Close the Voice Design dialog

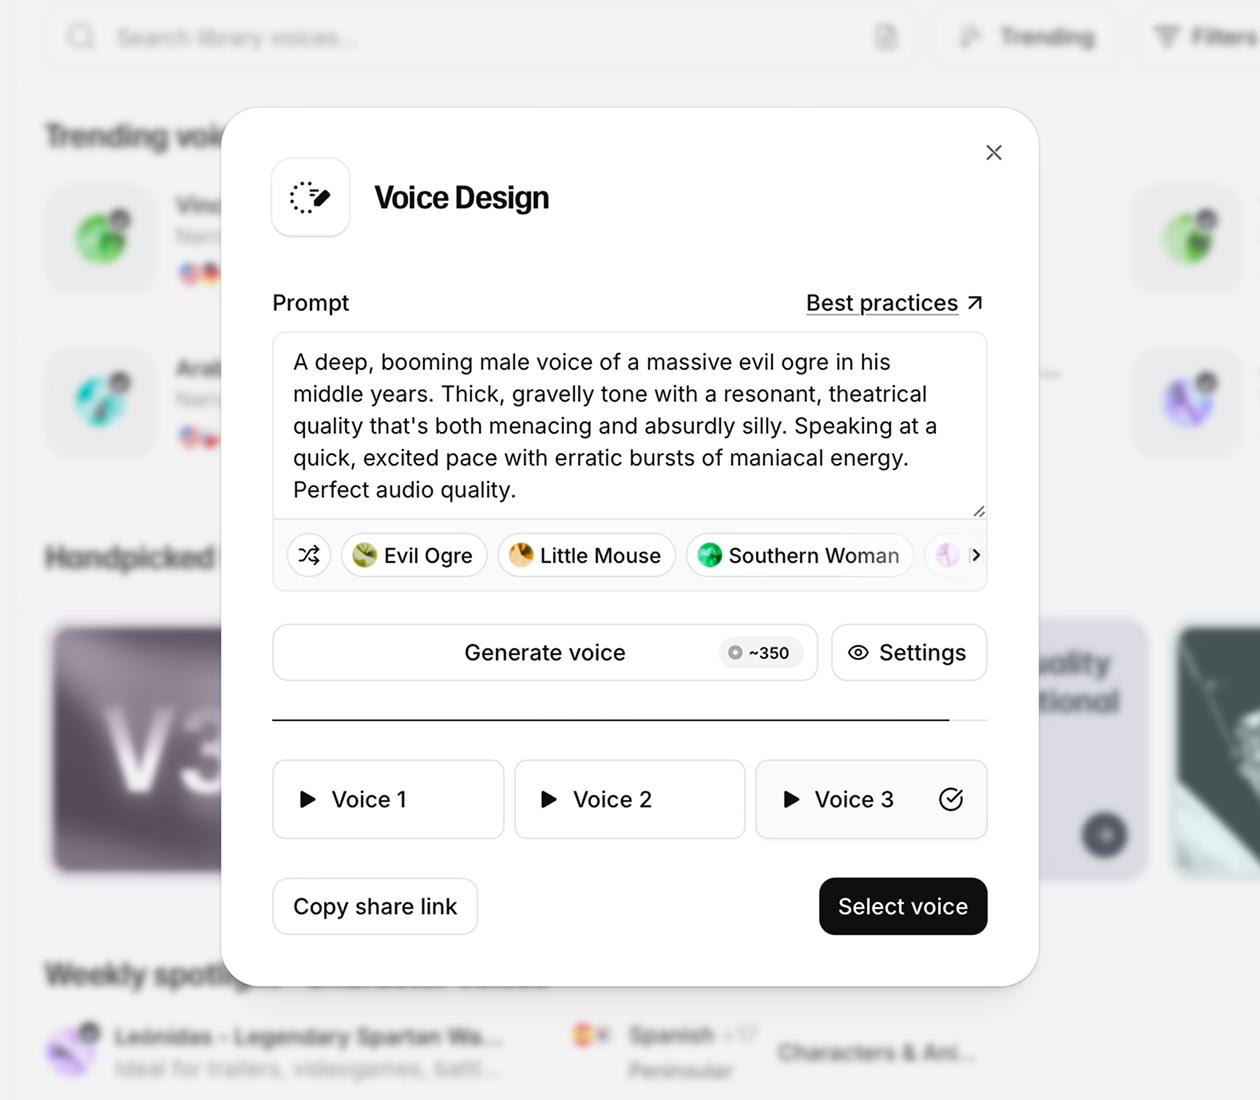(x=994, y=152)
